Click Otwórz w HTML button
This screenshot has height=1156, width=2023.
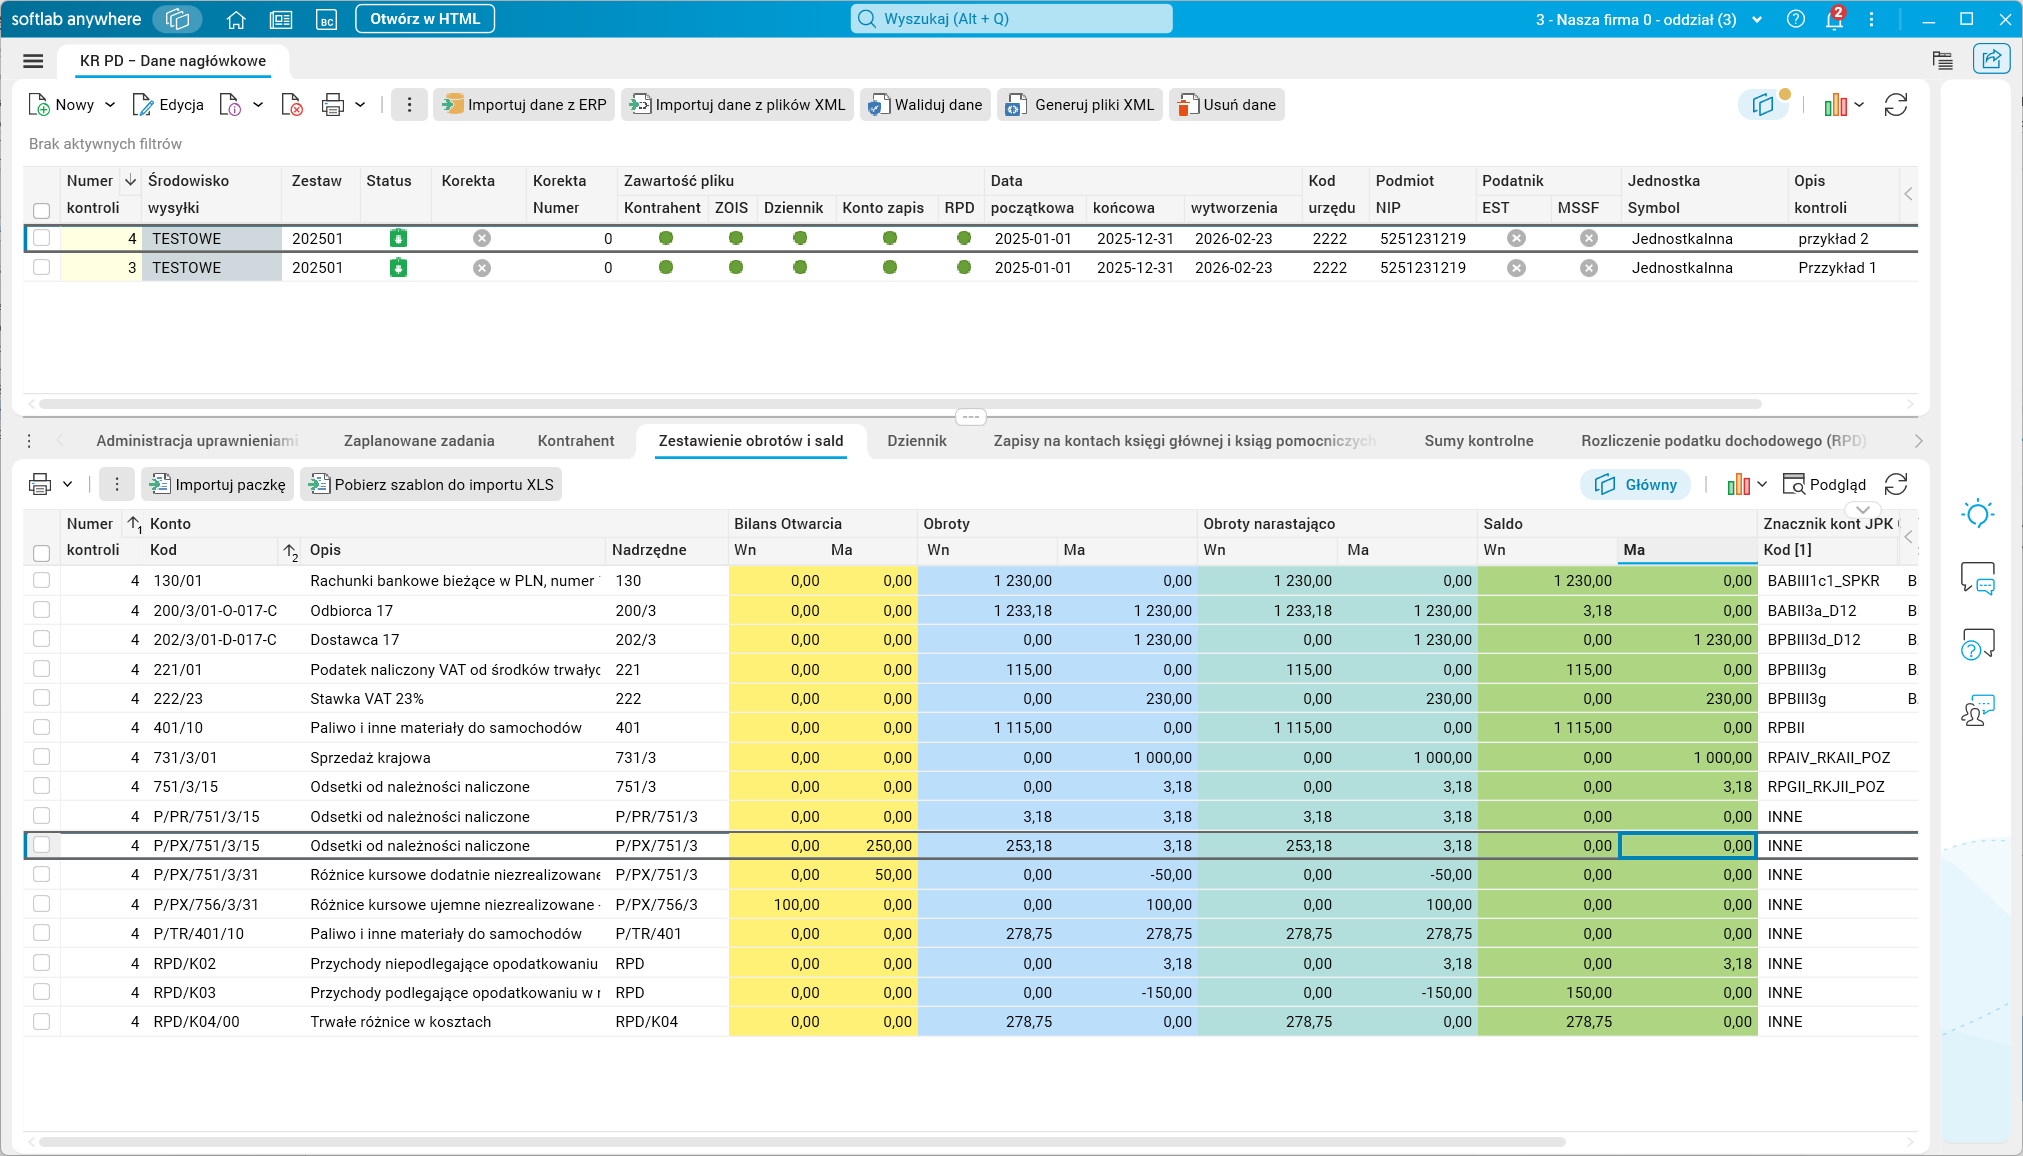click(425, 19)
